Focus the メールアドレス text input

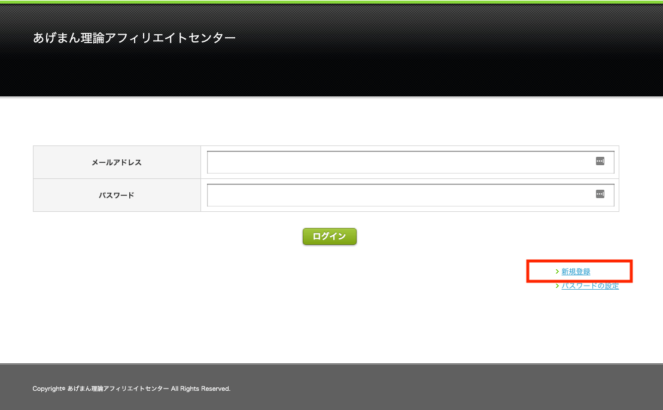click(x=400, y=161)
